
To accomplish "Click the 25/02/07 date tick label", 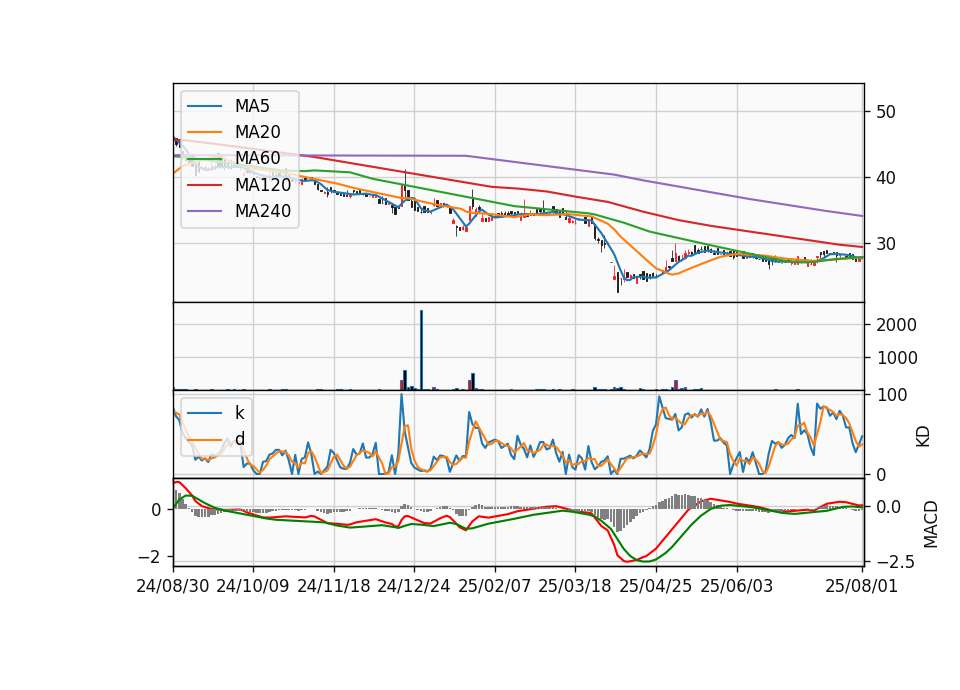I will point(495,586).
